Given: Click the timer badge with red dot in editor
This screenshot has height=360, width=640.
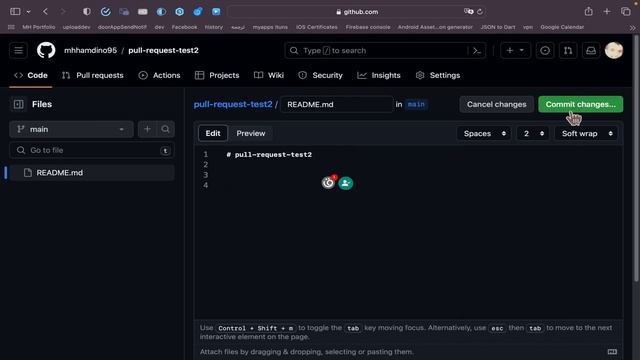Looking at the screenshot, I should point(328,183).
